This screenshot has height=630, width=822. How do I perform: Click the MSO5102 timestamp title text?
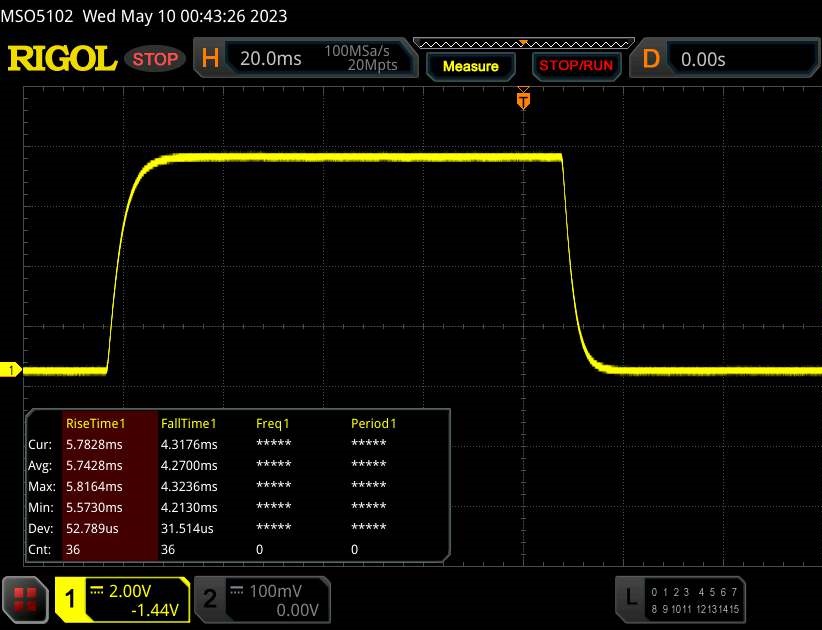(144, 16)
